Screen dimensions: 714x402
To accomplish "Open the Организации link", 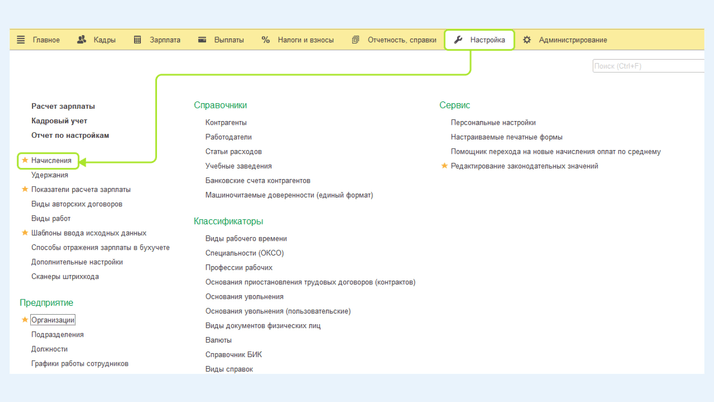I will point(52,320).
